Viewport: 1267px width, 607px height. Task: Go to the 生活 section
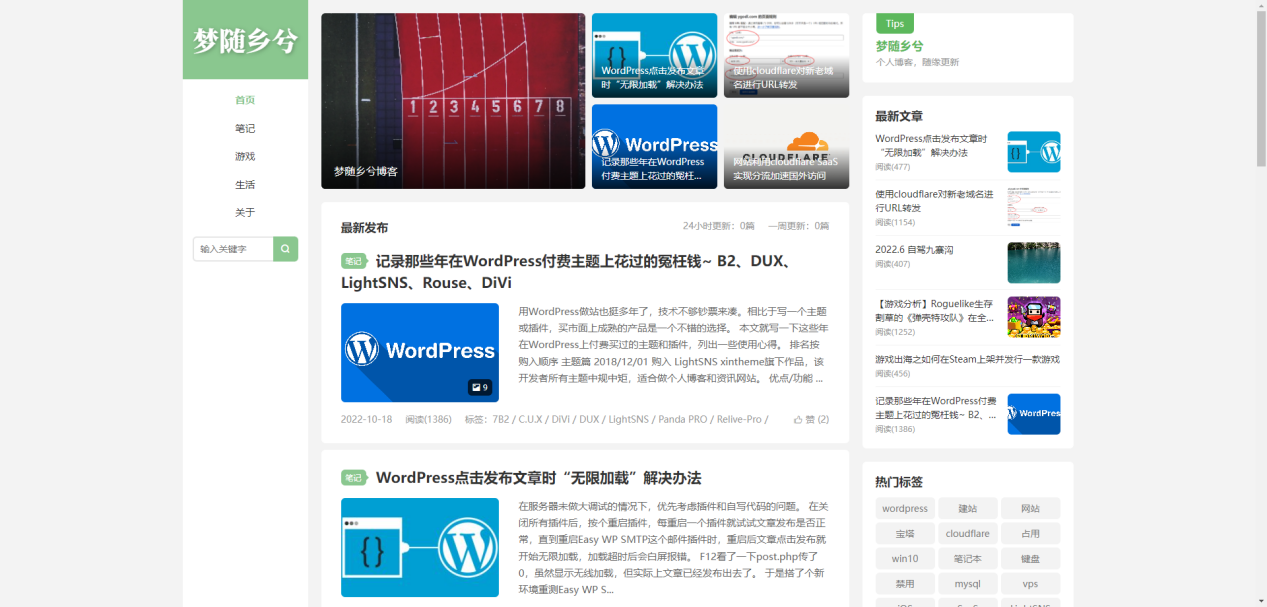[245, 184]
